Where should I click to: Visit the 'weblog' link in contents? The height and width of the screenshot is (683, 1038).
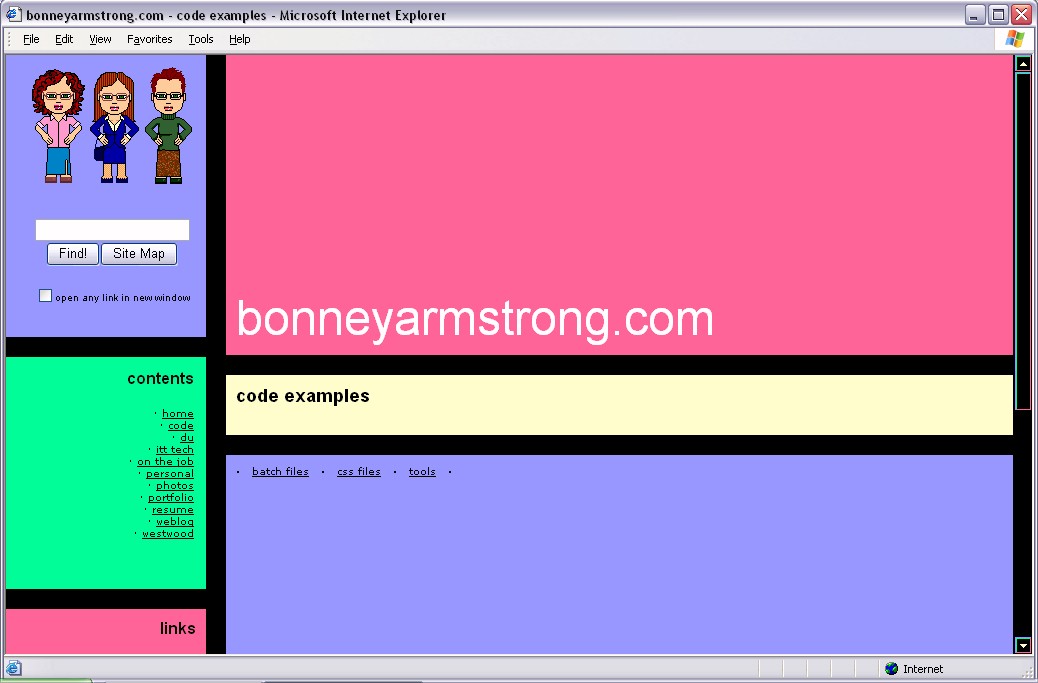click(x=175, y=522)
